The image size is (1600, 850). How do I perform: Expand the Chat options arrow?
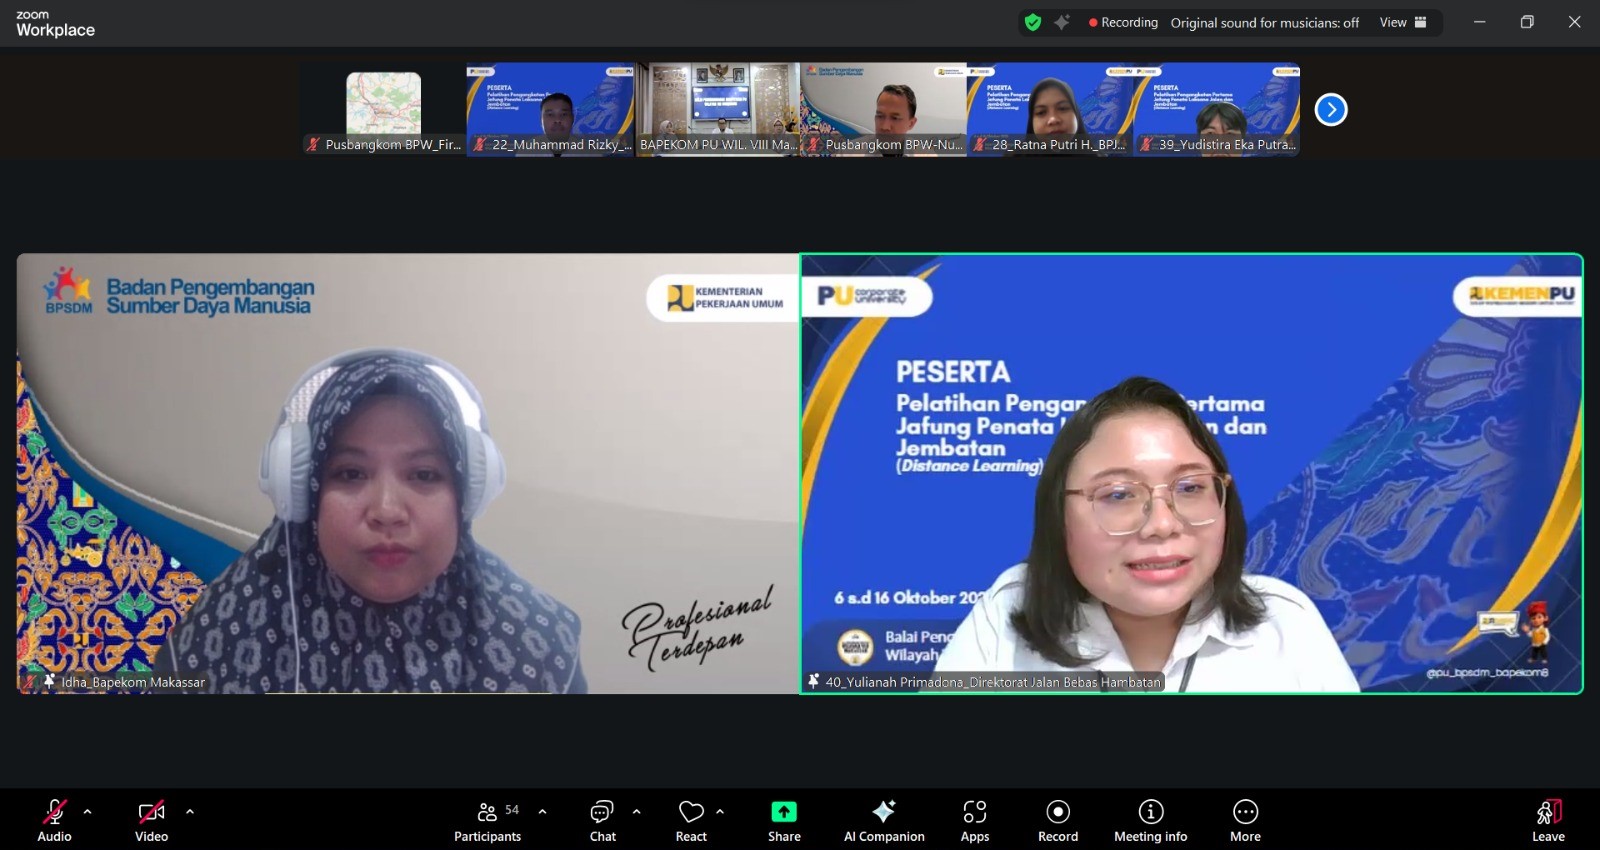(x=636, y=812)
